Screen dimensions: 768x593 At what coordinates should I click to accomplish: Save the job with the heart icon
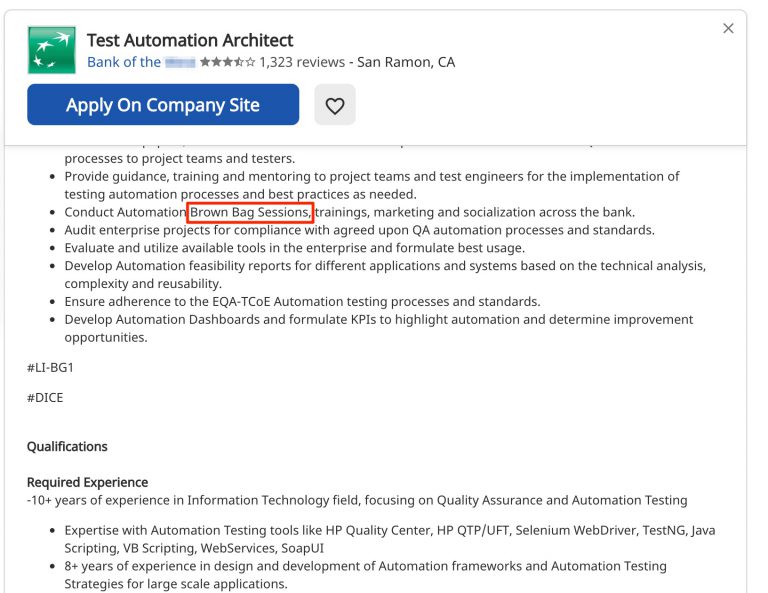tap(335, 105)
